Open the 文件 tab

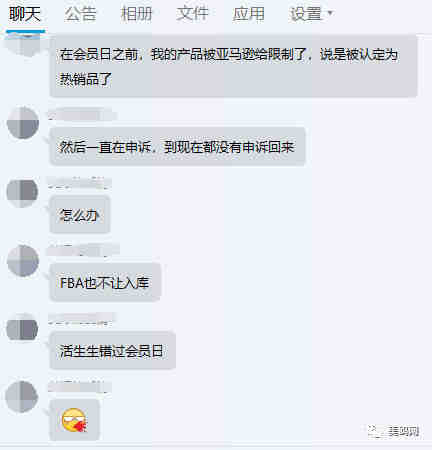(192, 15)
